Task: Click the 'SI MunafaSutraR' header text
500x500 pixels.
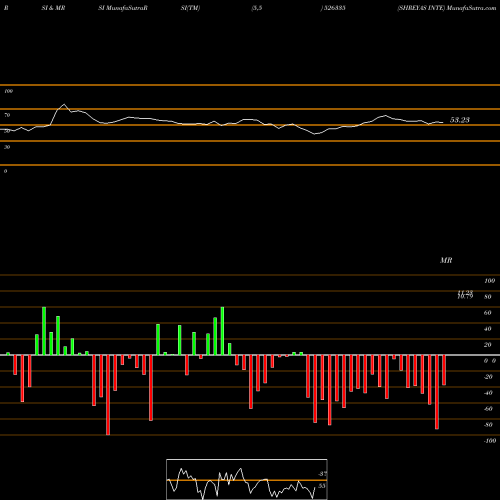Action: [123, 8]
